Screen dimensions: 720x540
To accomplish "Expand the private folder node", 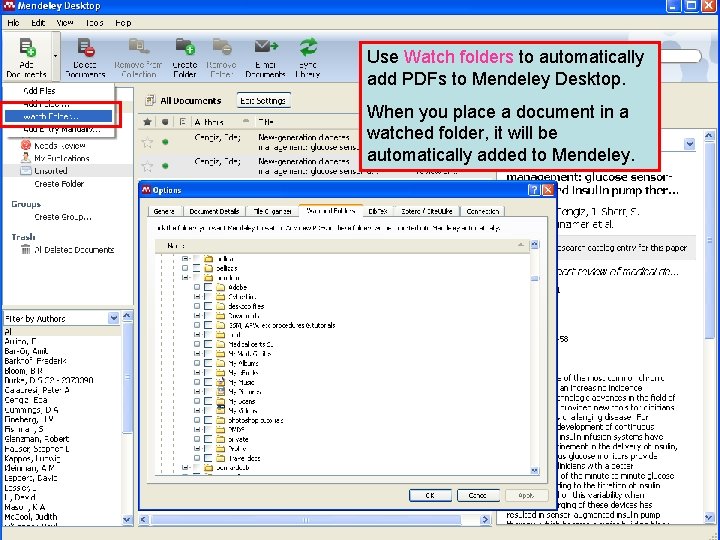I will point(197,439).
